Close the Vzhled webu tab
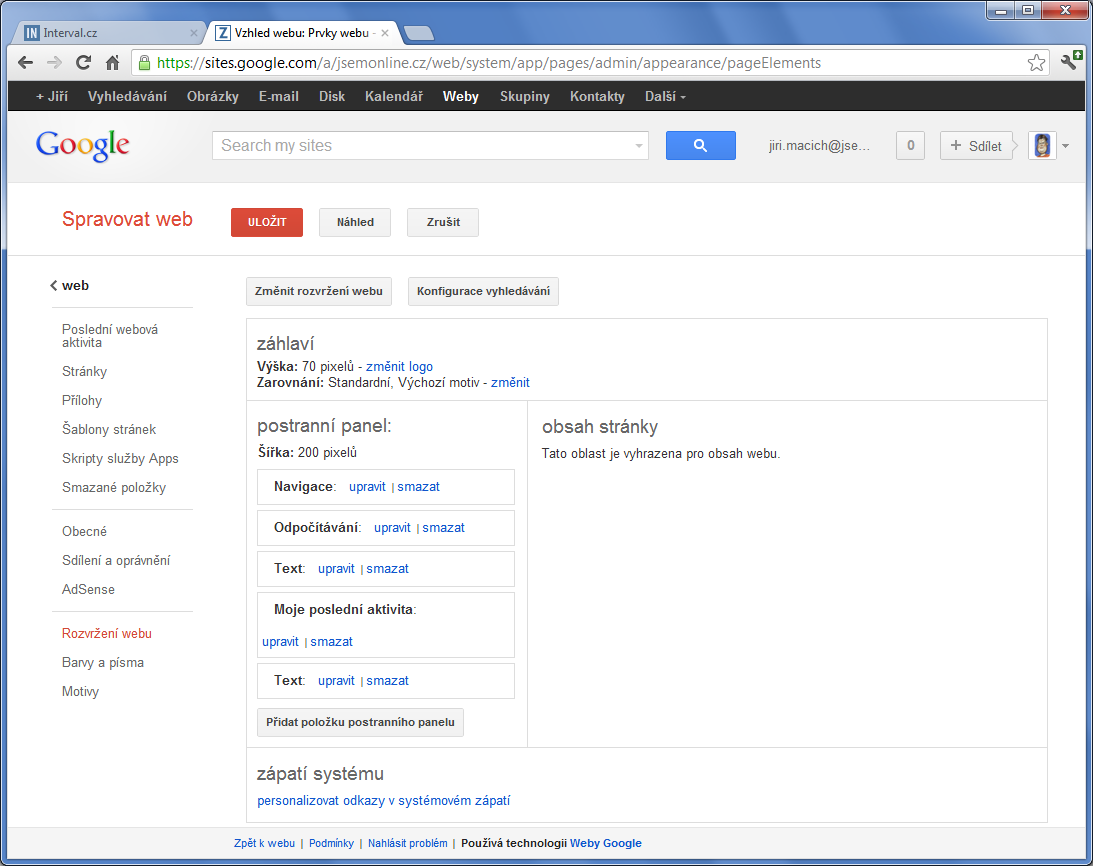Image resolution: width=1093 pixels, height=866 pixels. tap(385, 33)
